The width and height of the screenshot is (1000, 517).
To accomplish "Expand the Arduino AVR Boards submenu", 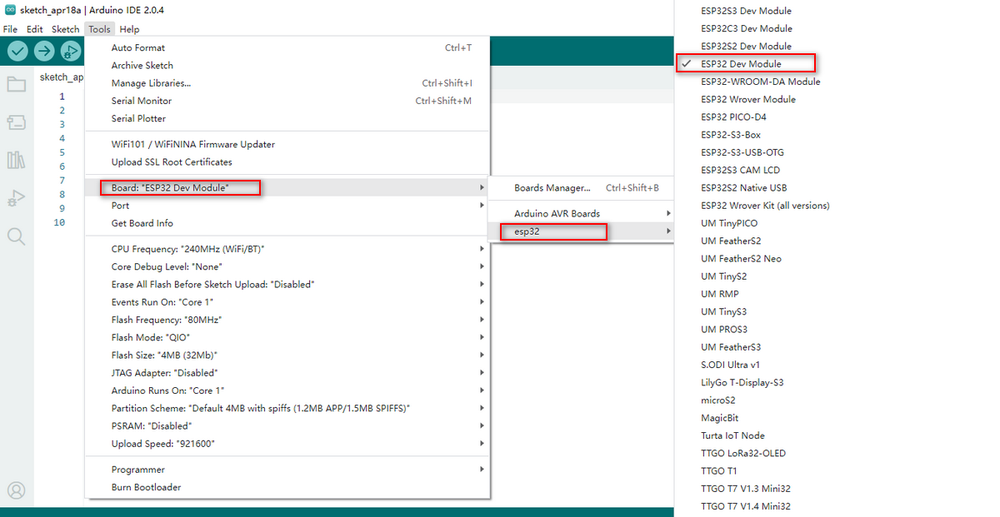I will click(x=581, y=214).
